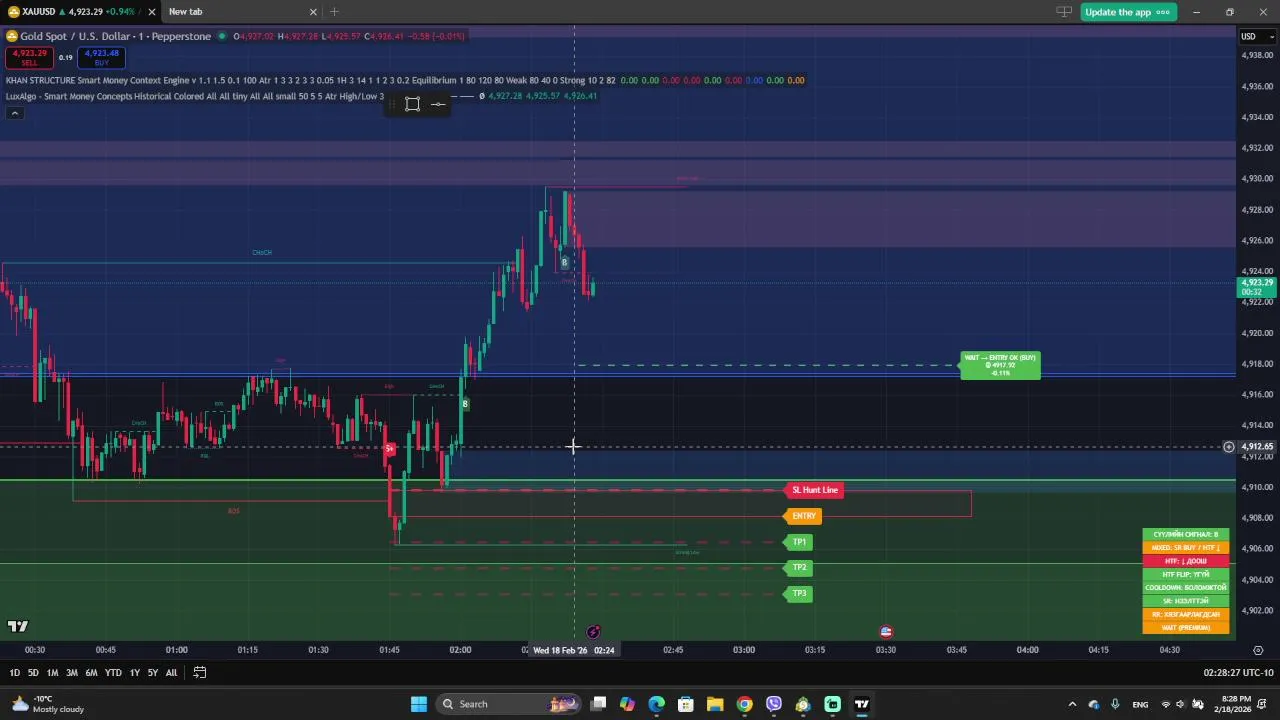The height and width of the screenshot is (720, 1280).
Task: Click the red SELL 4,923.29 button
Action: point(29,57)
